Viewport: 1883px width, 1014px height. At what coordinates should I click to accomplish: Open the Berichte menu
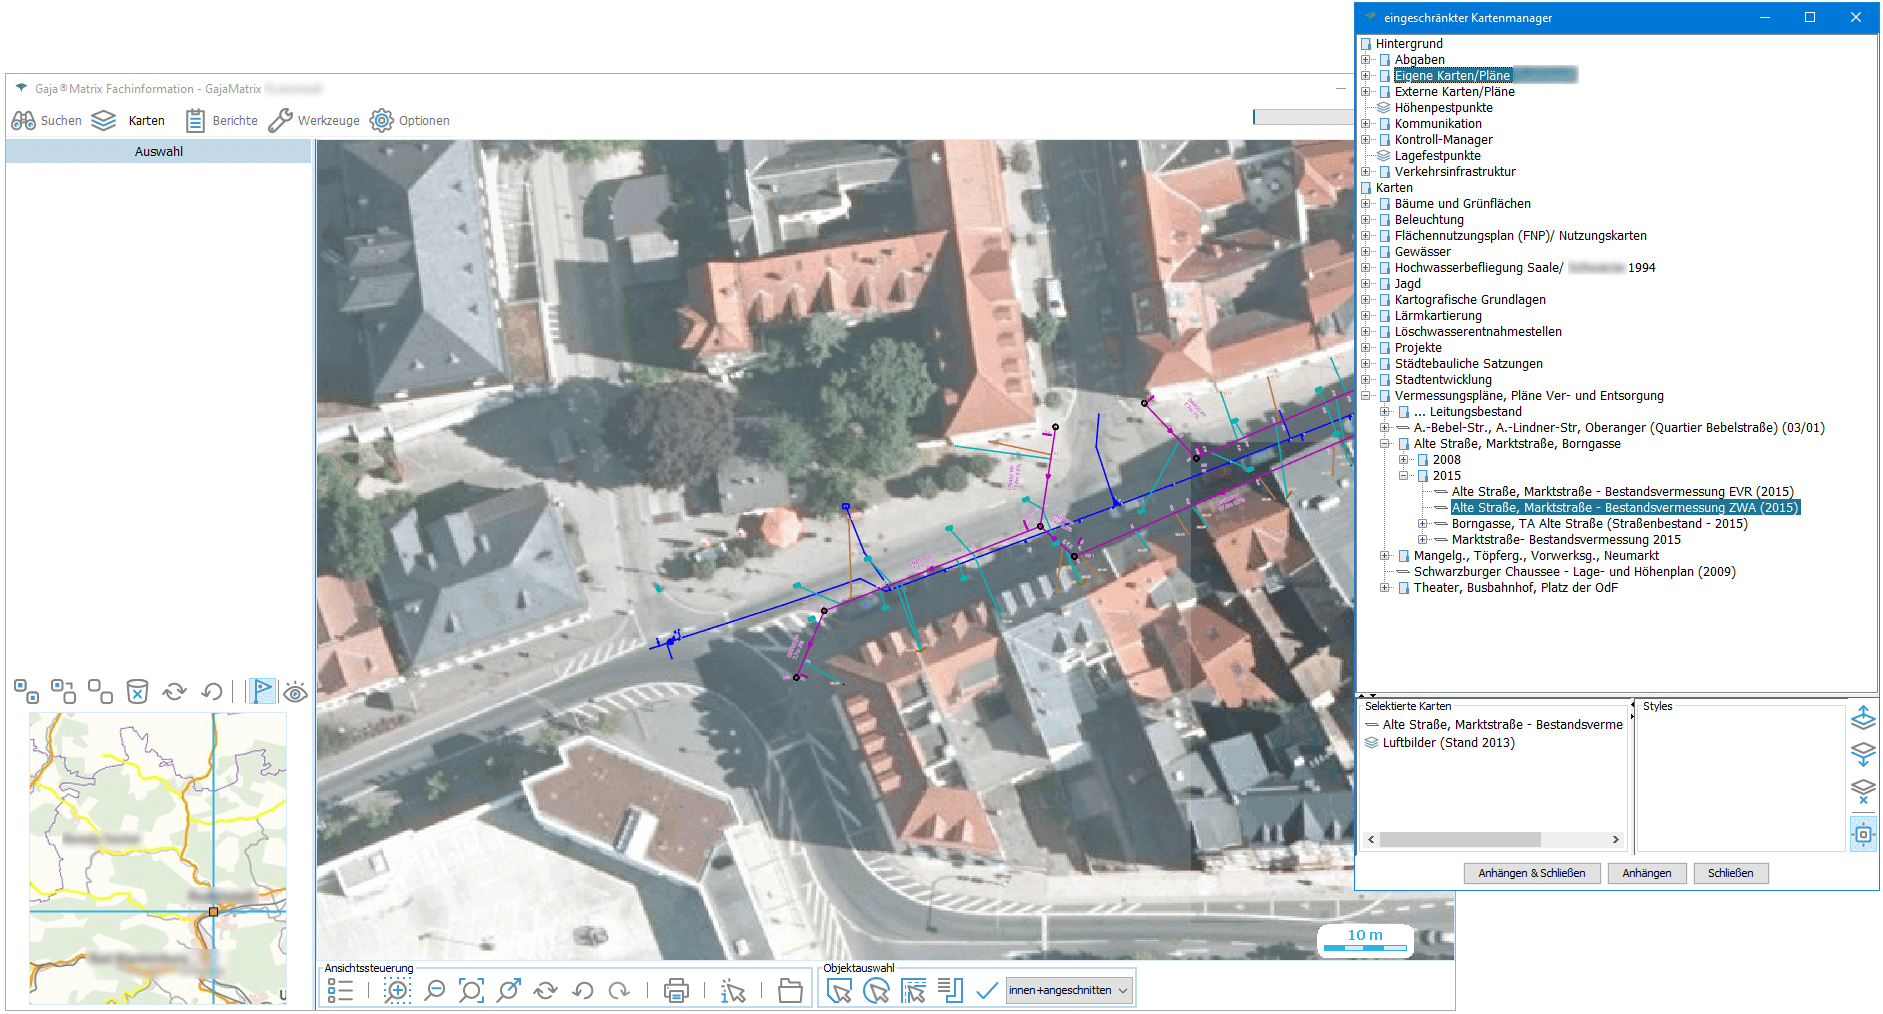tap(222, 121)
